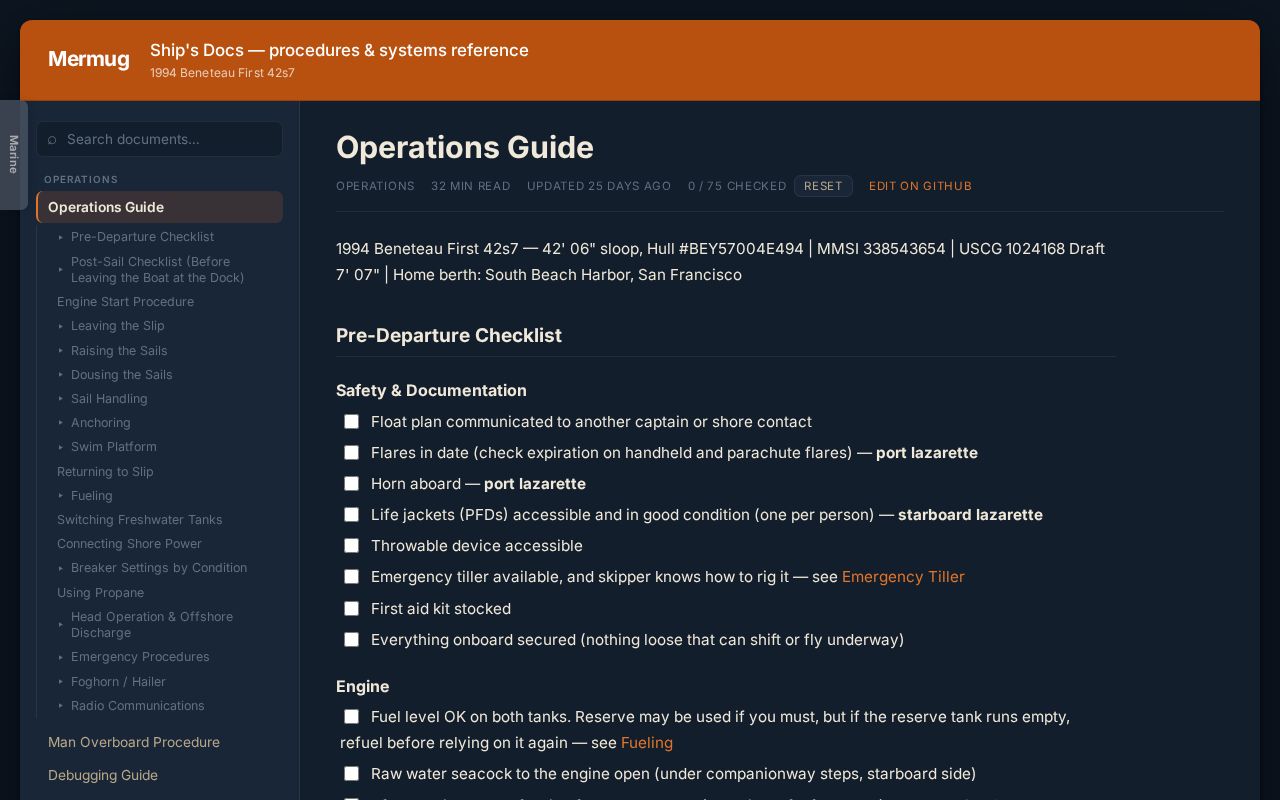Tick the Life jackets (PFDs) accessible checkbox

tap(351, 515)
